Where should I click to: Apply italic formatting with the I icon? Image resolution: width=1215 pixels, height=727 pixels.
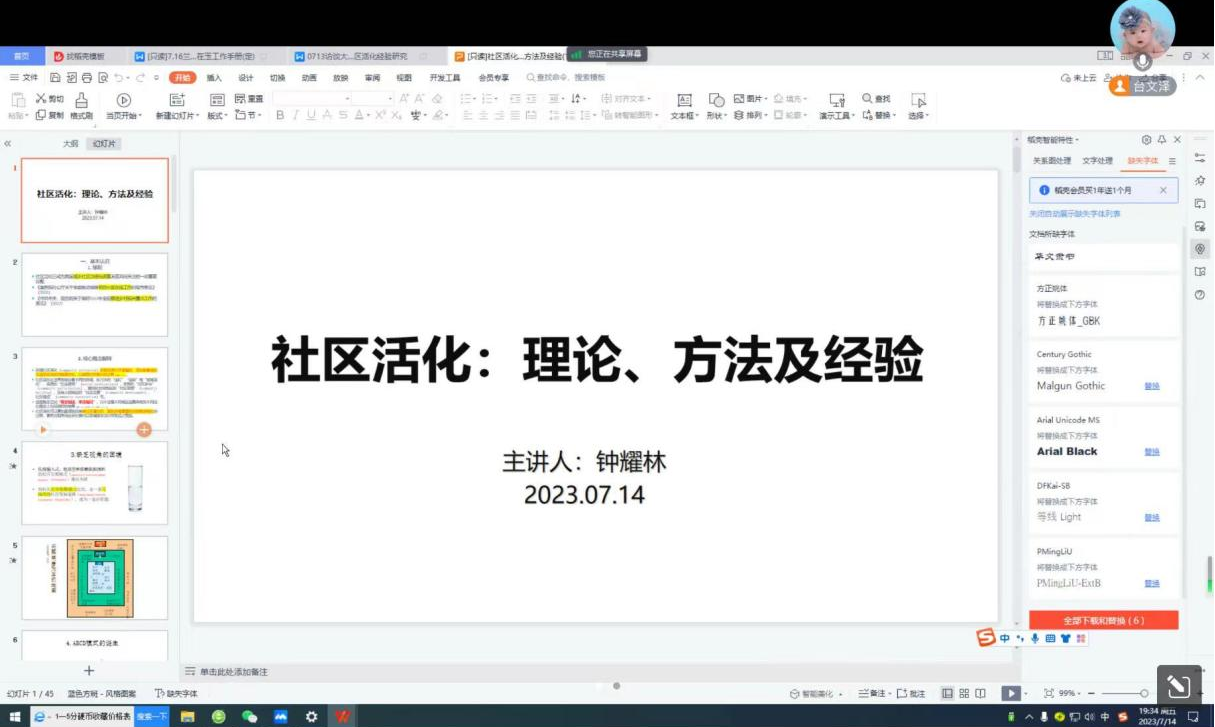[x=296, y=115]
